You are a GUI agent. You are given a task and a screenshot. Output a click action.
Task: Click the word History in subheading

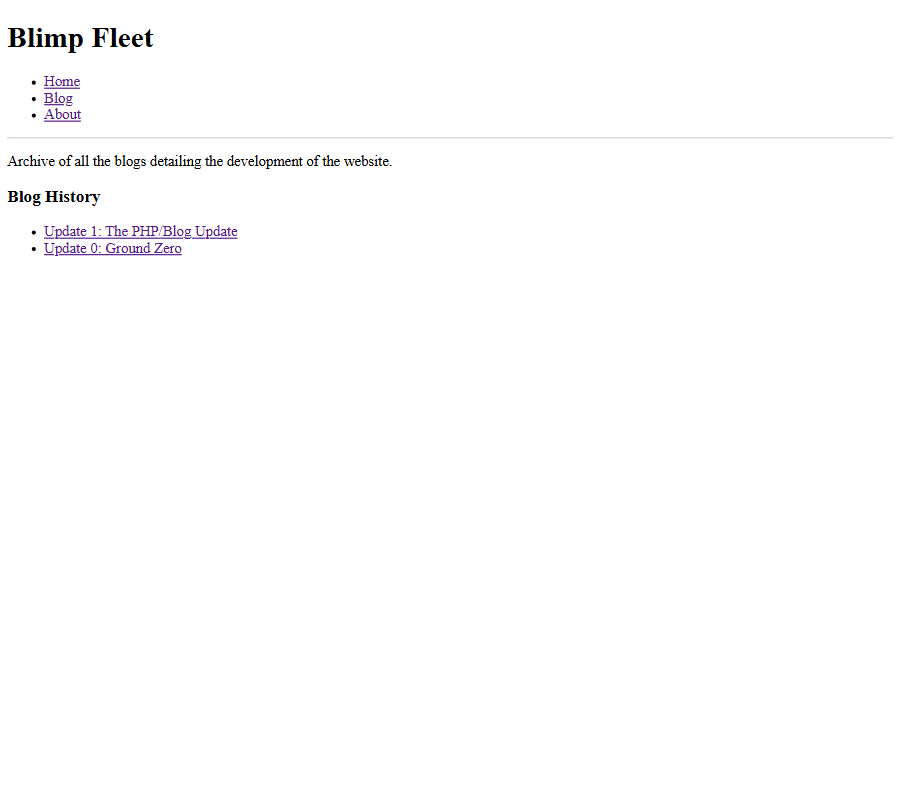[73, 197]
